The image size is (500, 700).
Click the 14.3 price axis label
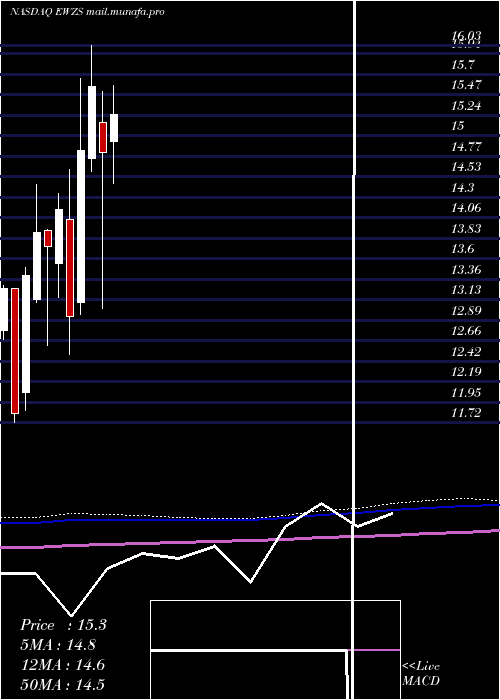click(x=463, y=188)
